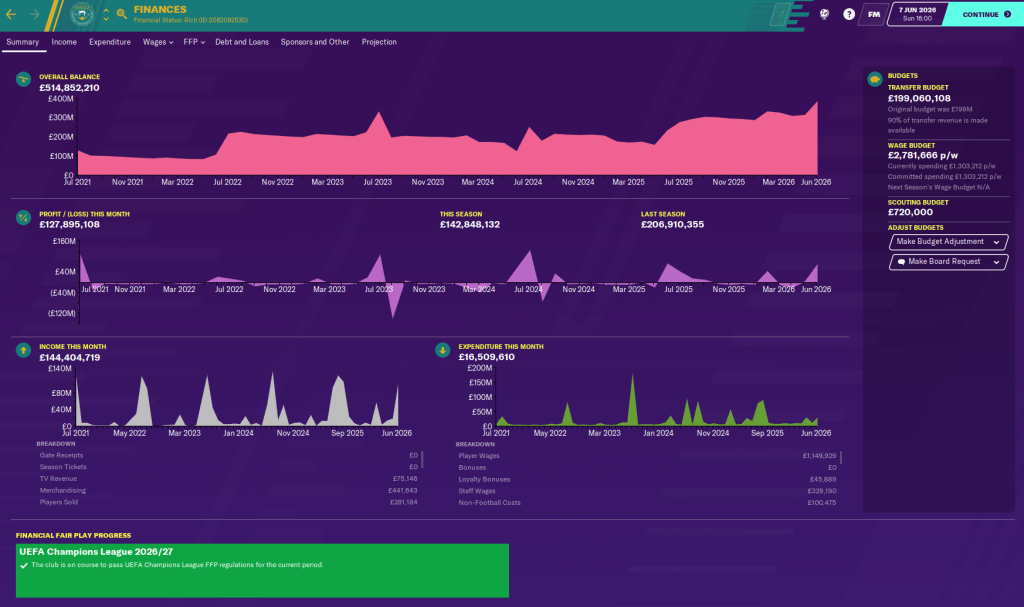Click the back navigation arrow
1024x607 pixels.
point(12,14)
